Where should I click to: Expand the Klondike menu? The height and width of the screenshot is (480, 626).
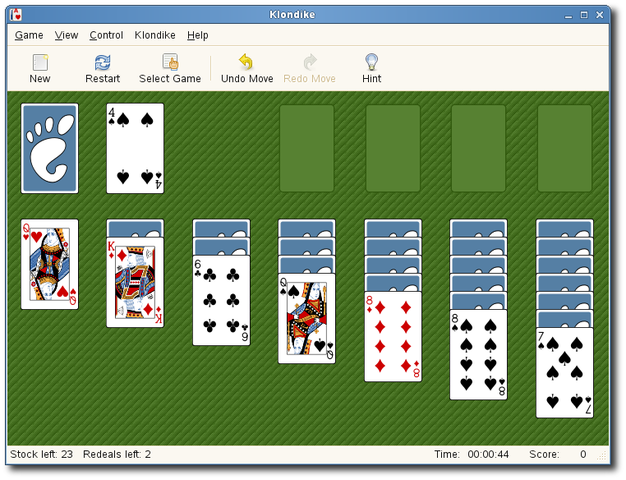155,35
